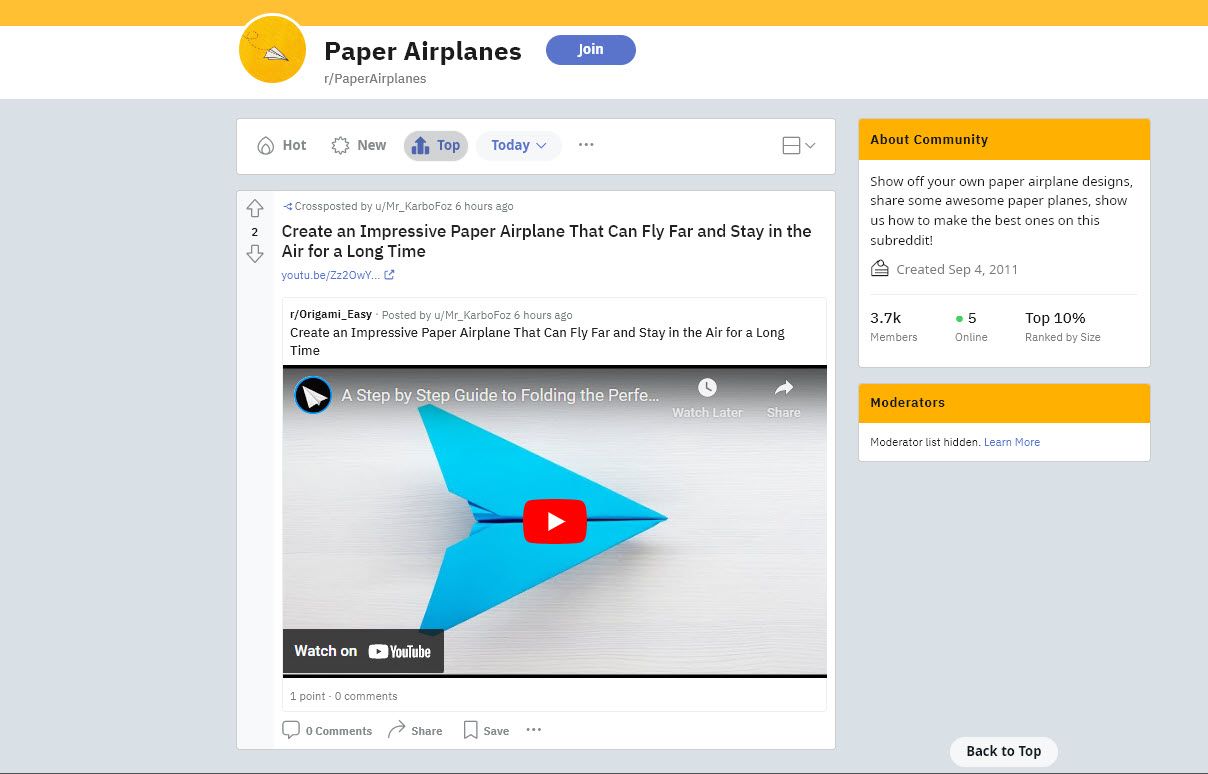Click the Back to Top button

click(x=1003, y=751)
